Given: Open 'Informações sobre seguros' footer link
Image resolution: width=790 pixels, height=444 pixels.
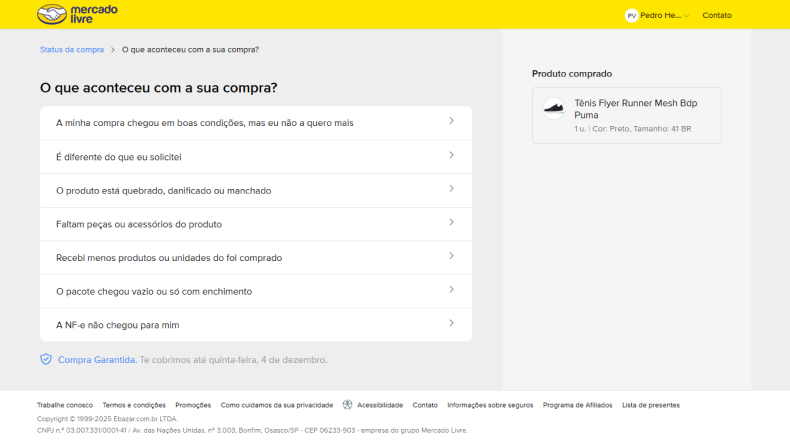Looking at the screenshot, I should pos(490,405).
